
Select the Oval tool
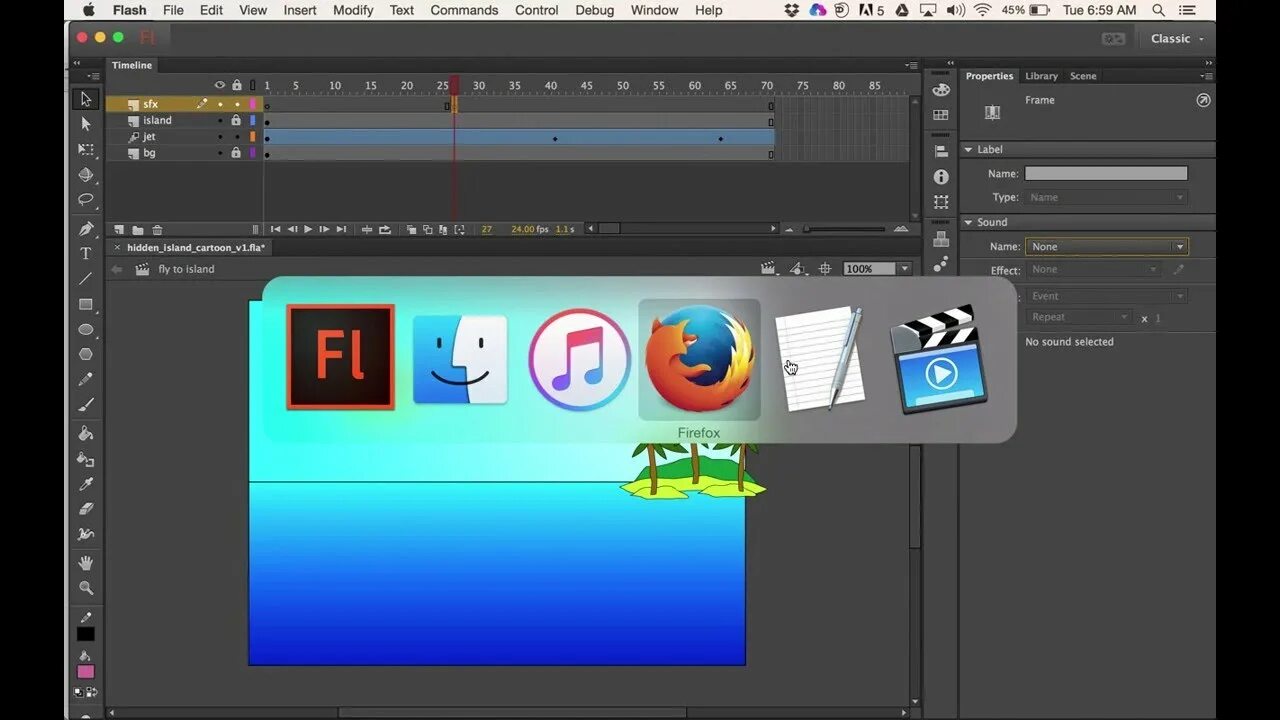pos(86,329)
